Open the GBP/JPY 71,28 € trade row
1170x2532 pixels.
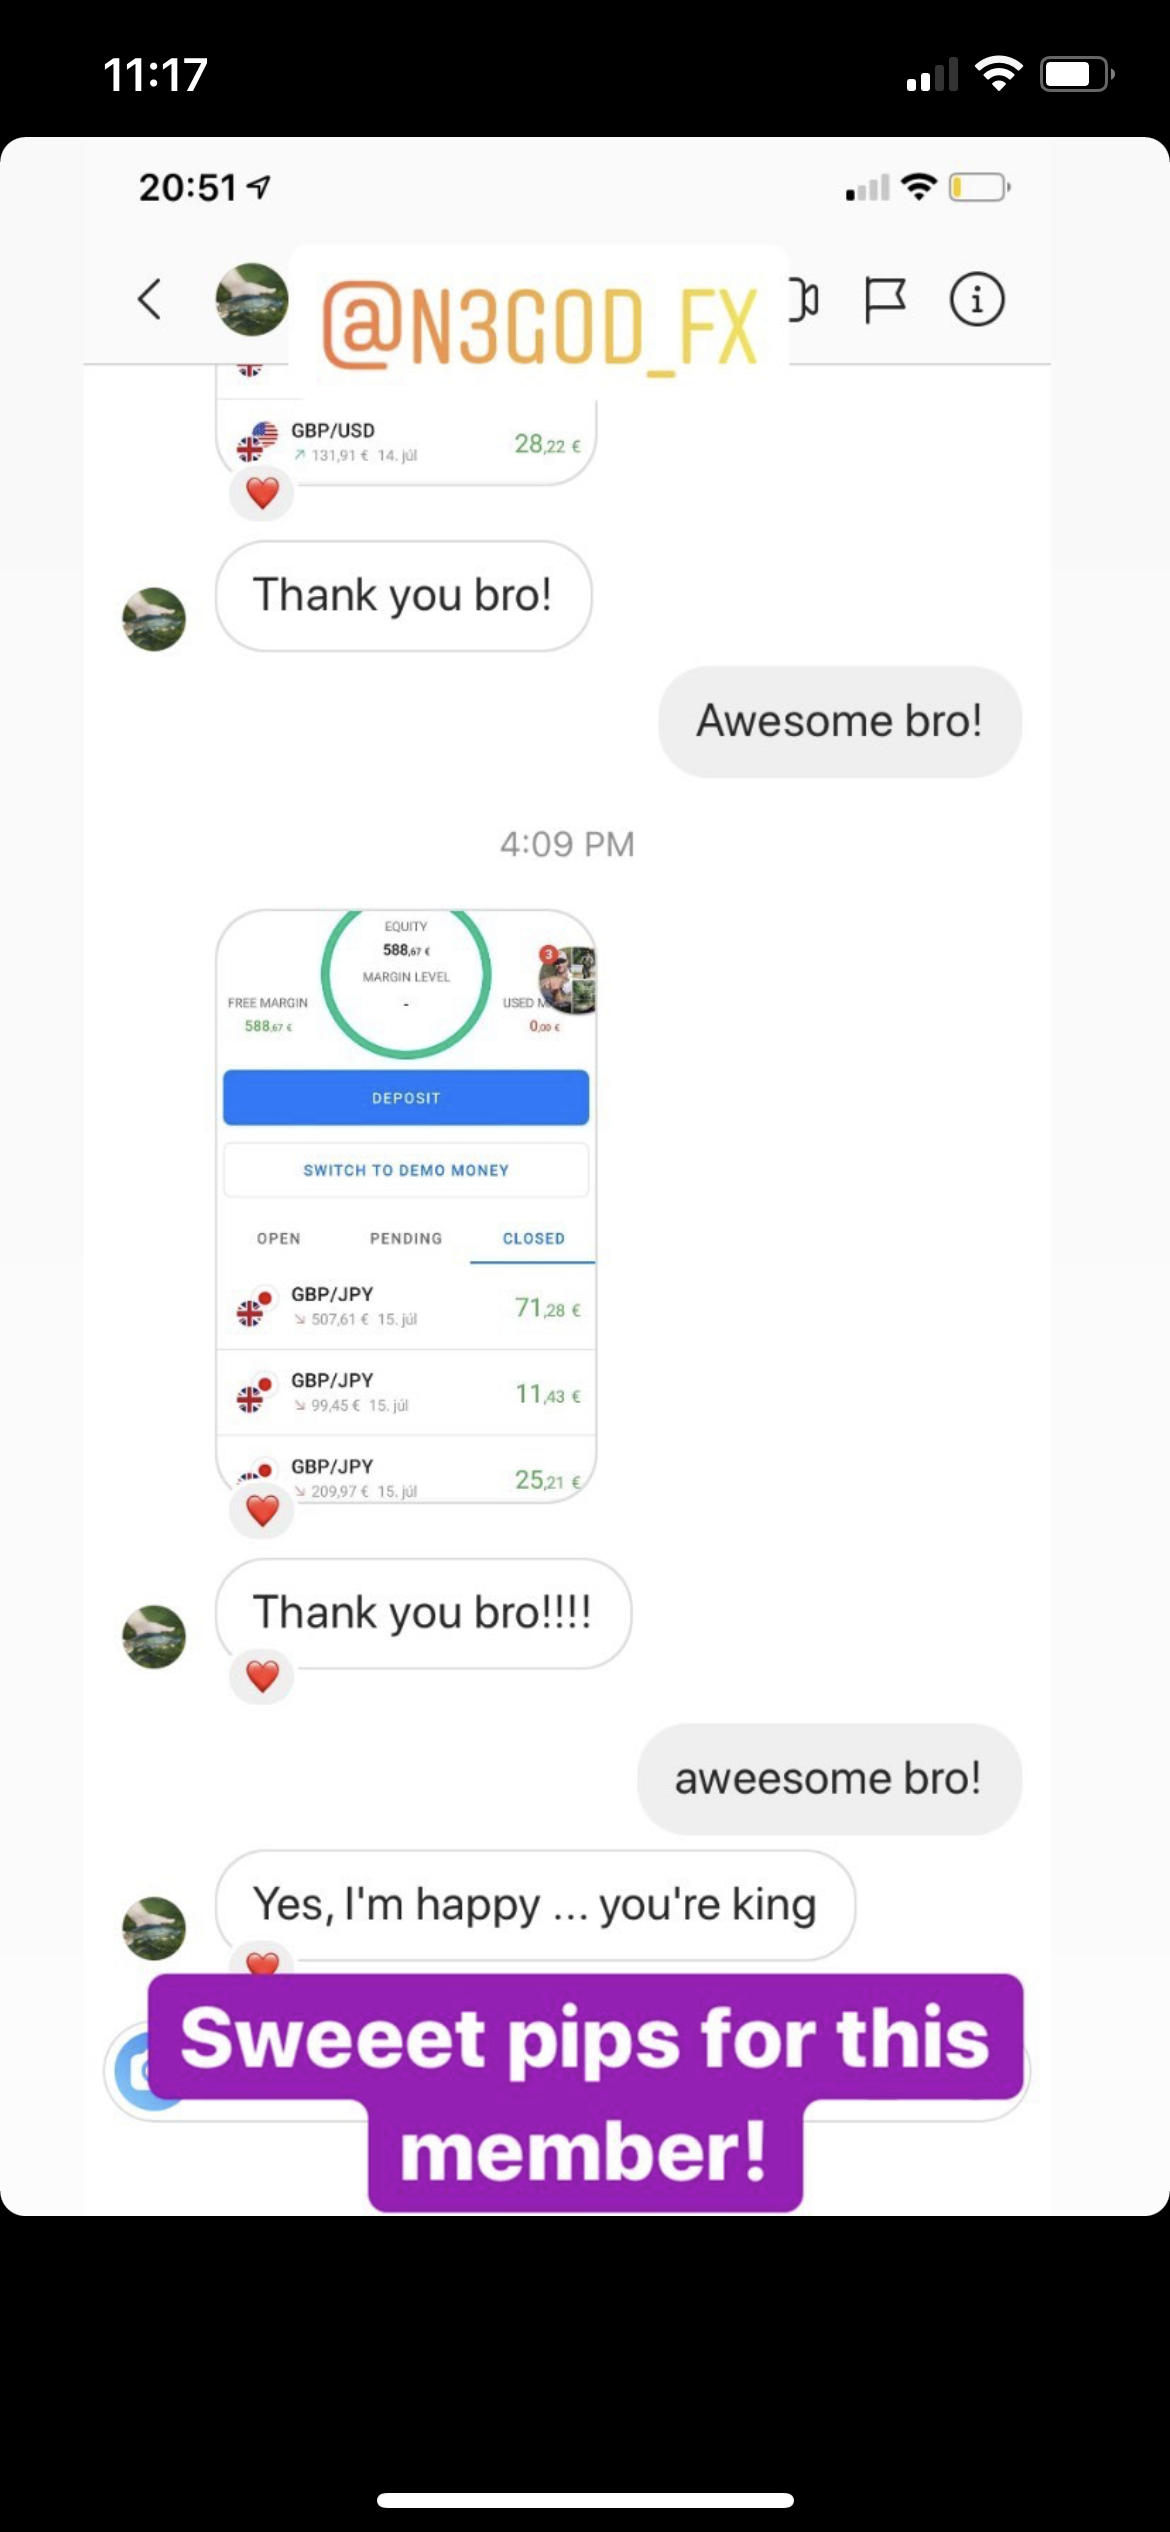[406, 1306]
